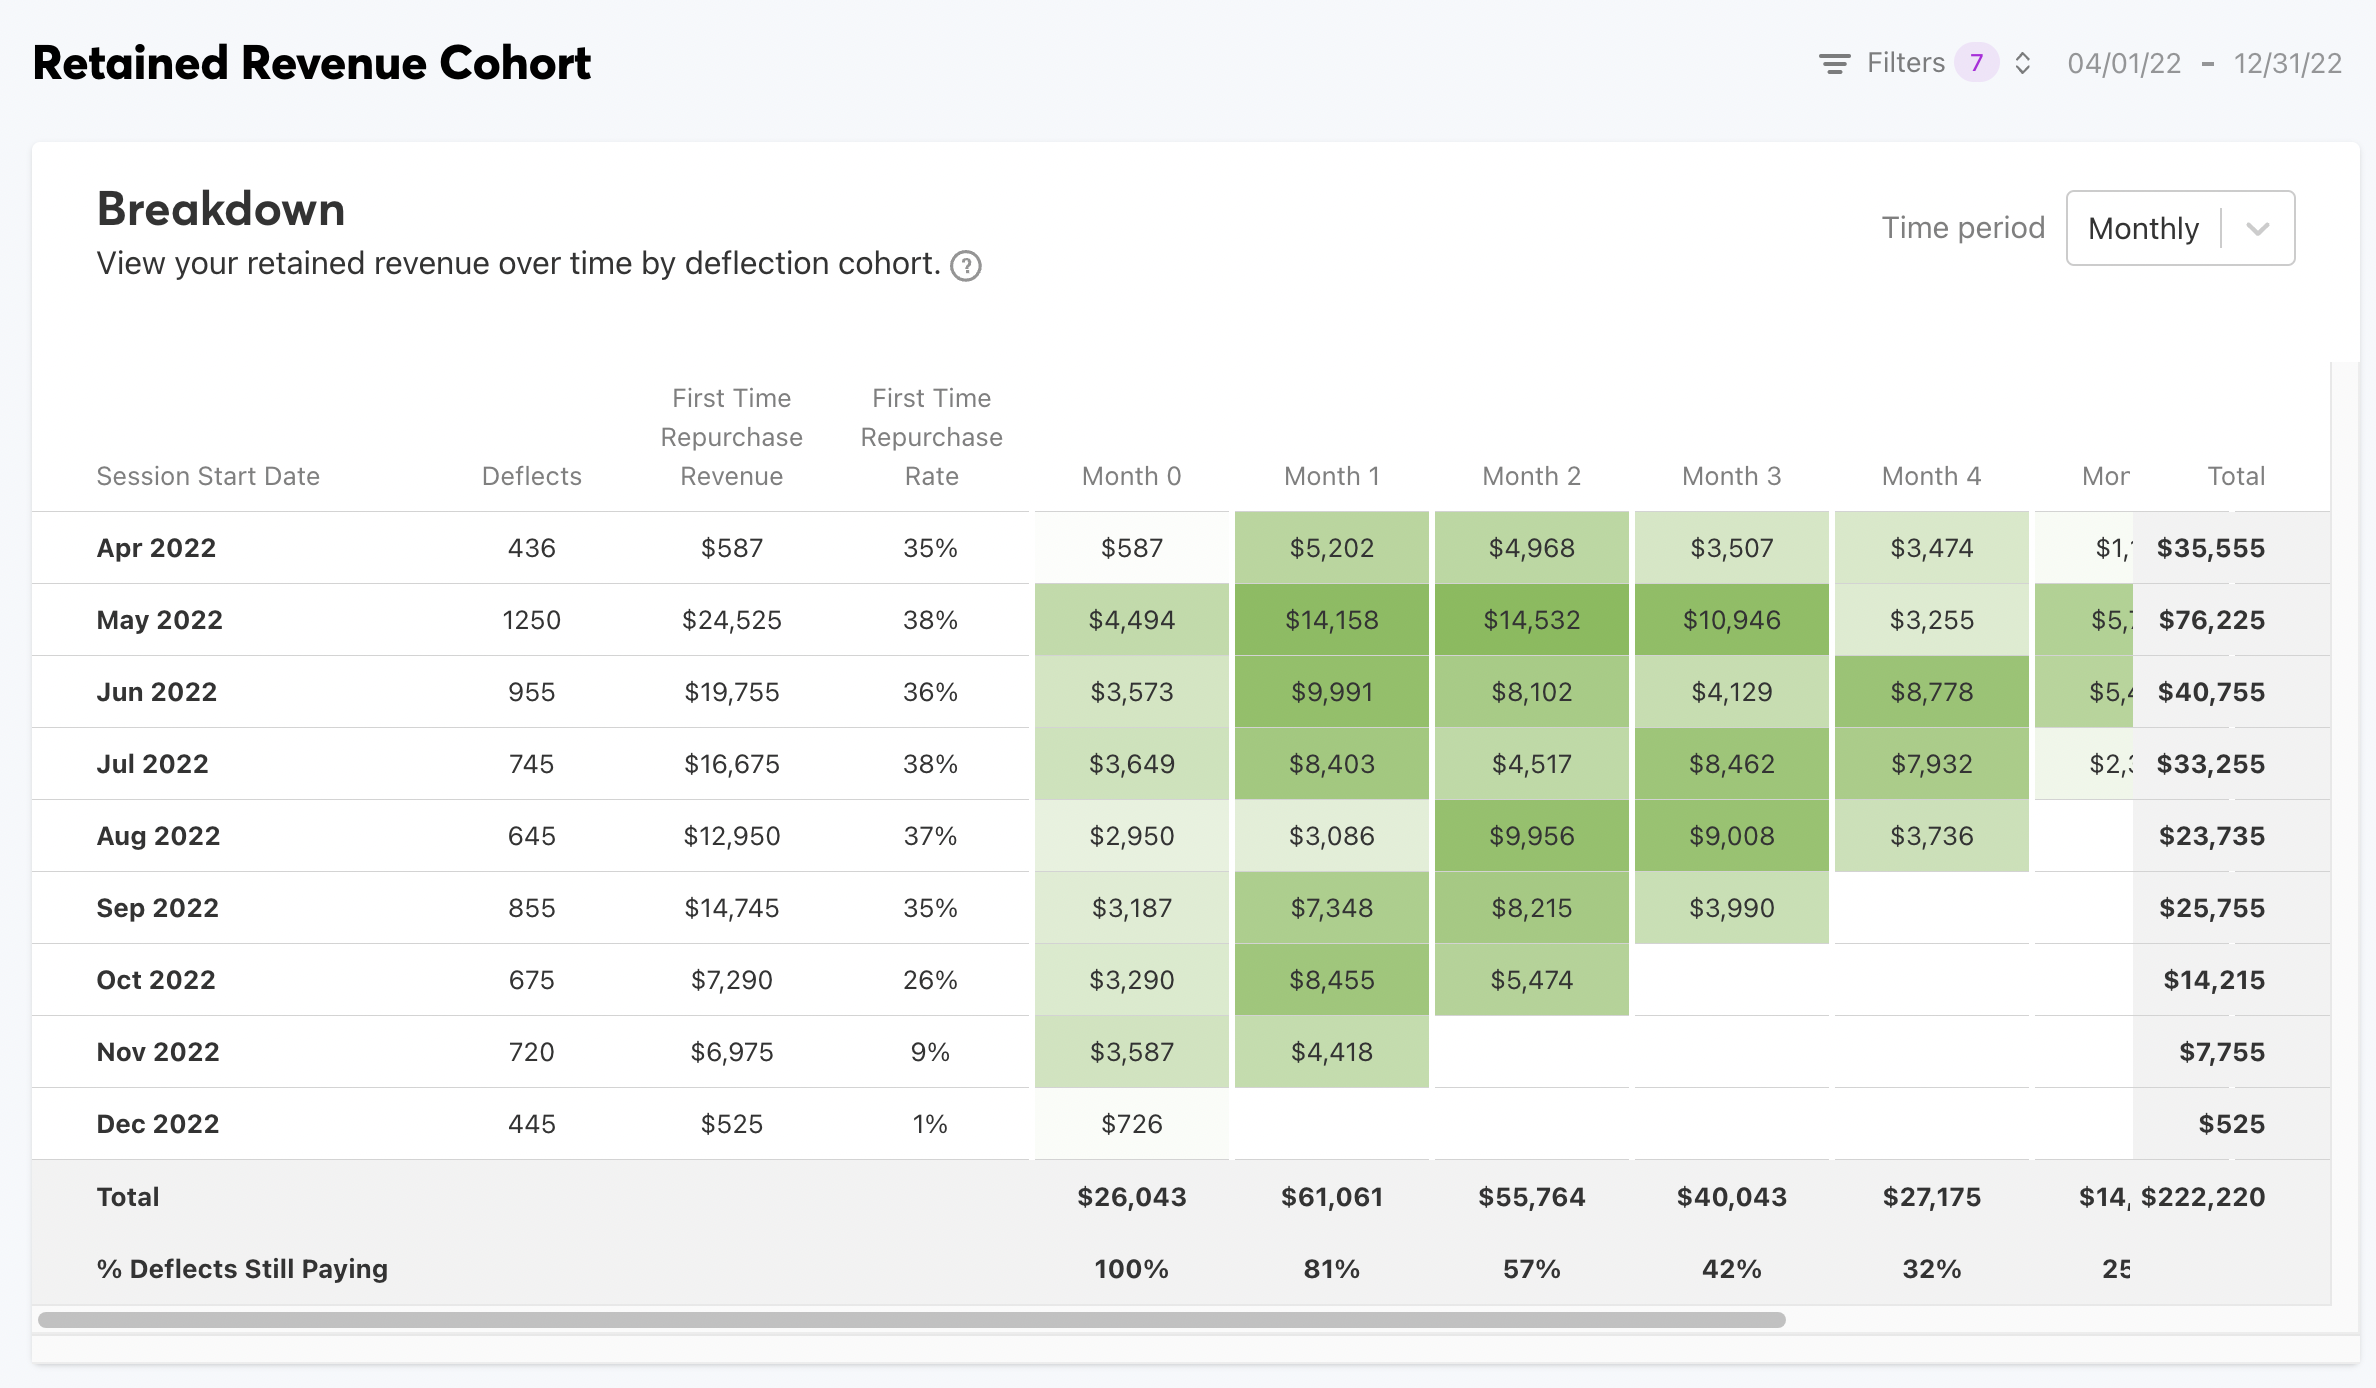The width and height of the screenshot is (2376, 1388).
Task: Open the Filters selector
Action: coord(1905,63)
